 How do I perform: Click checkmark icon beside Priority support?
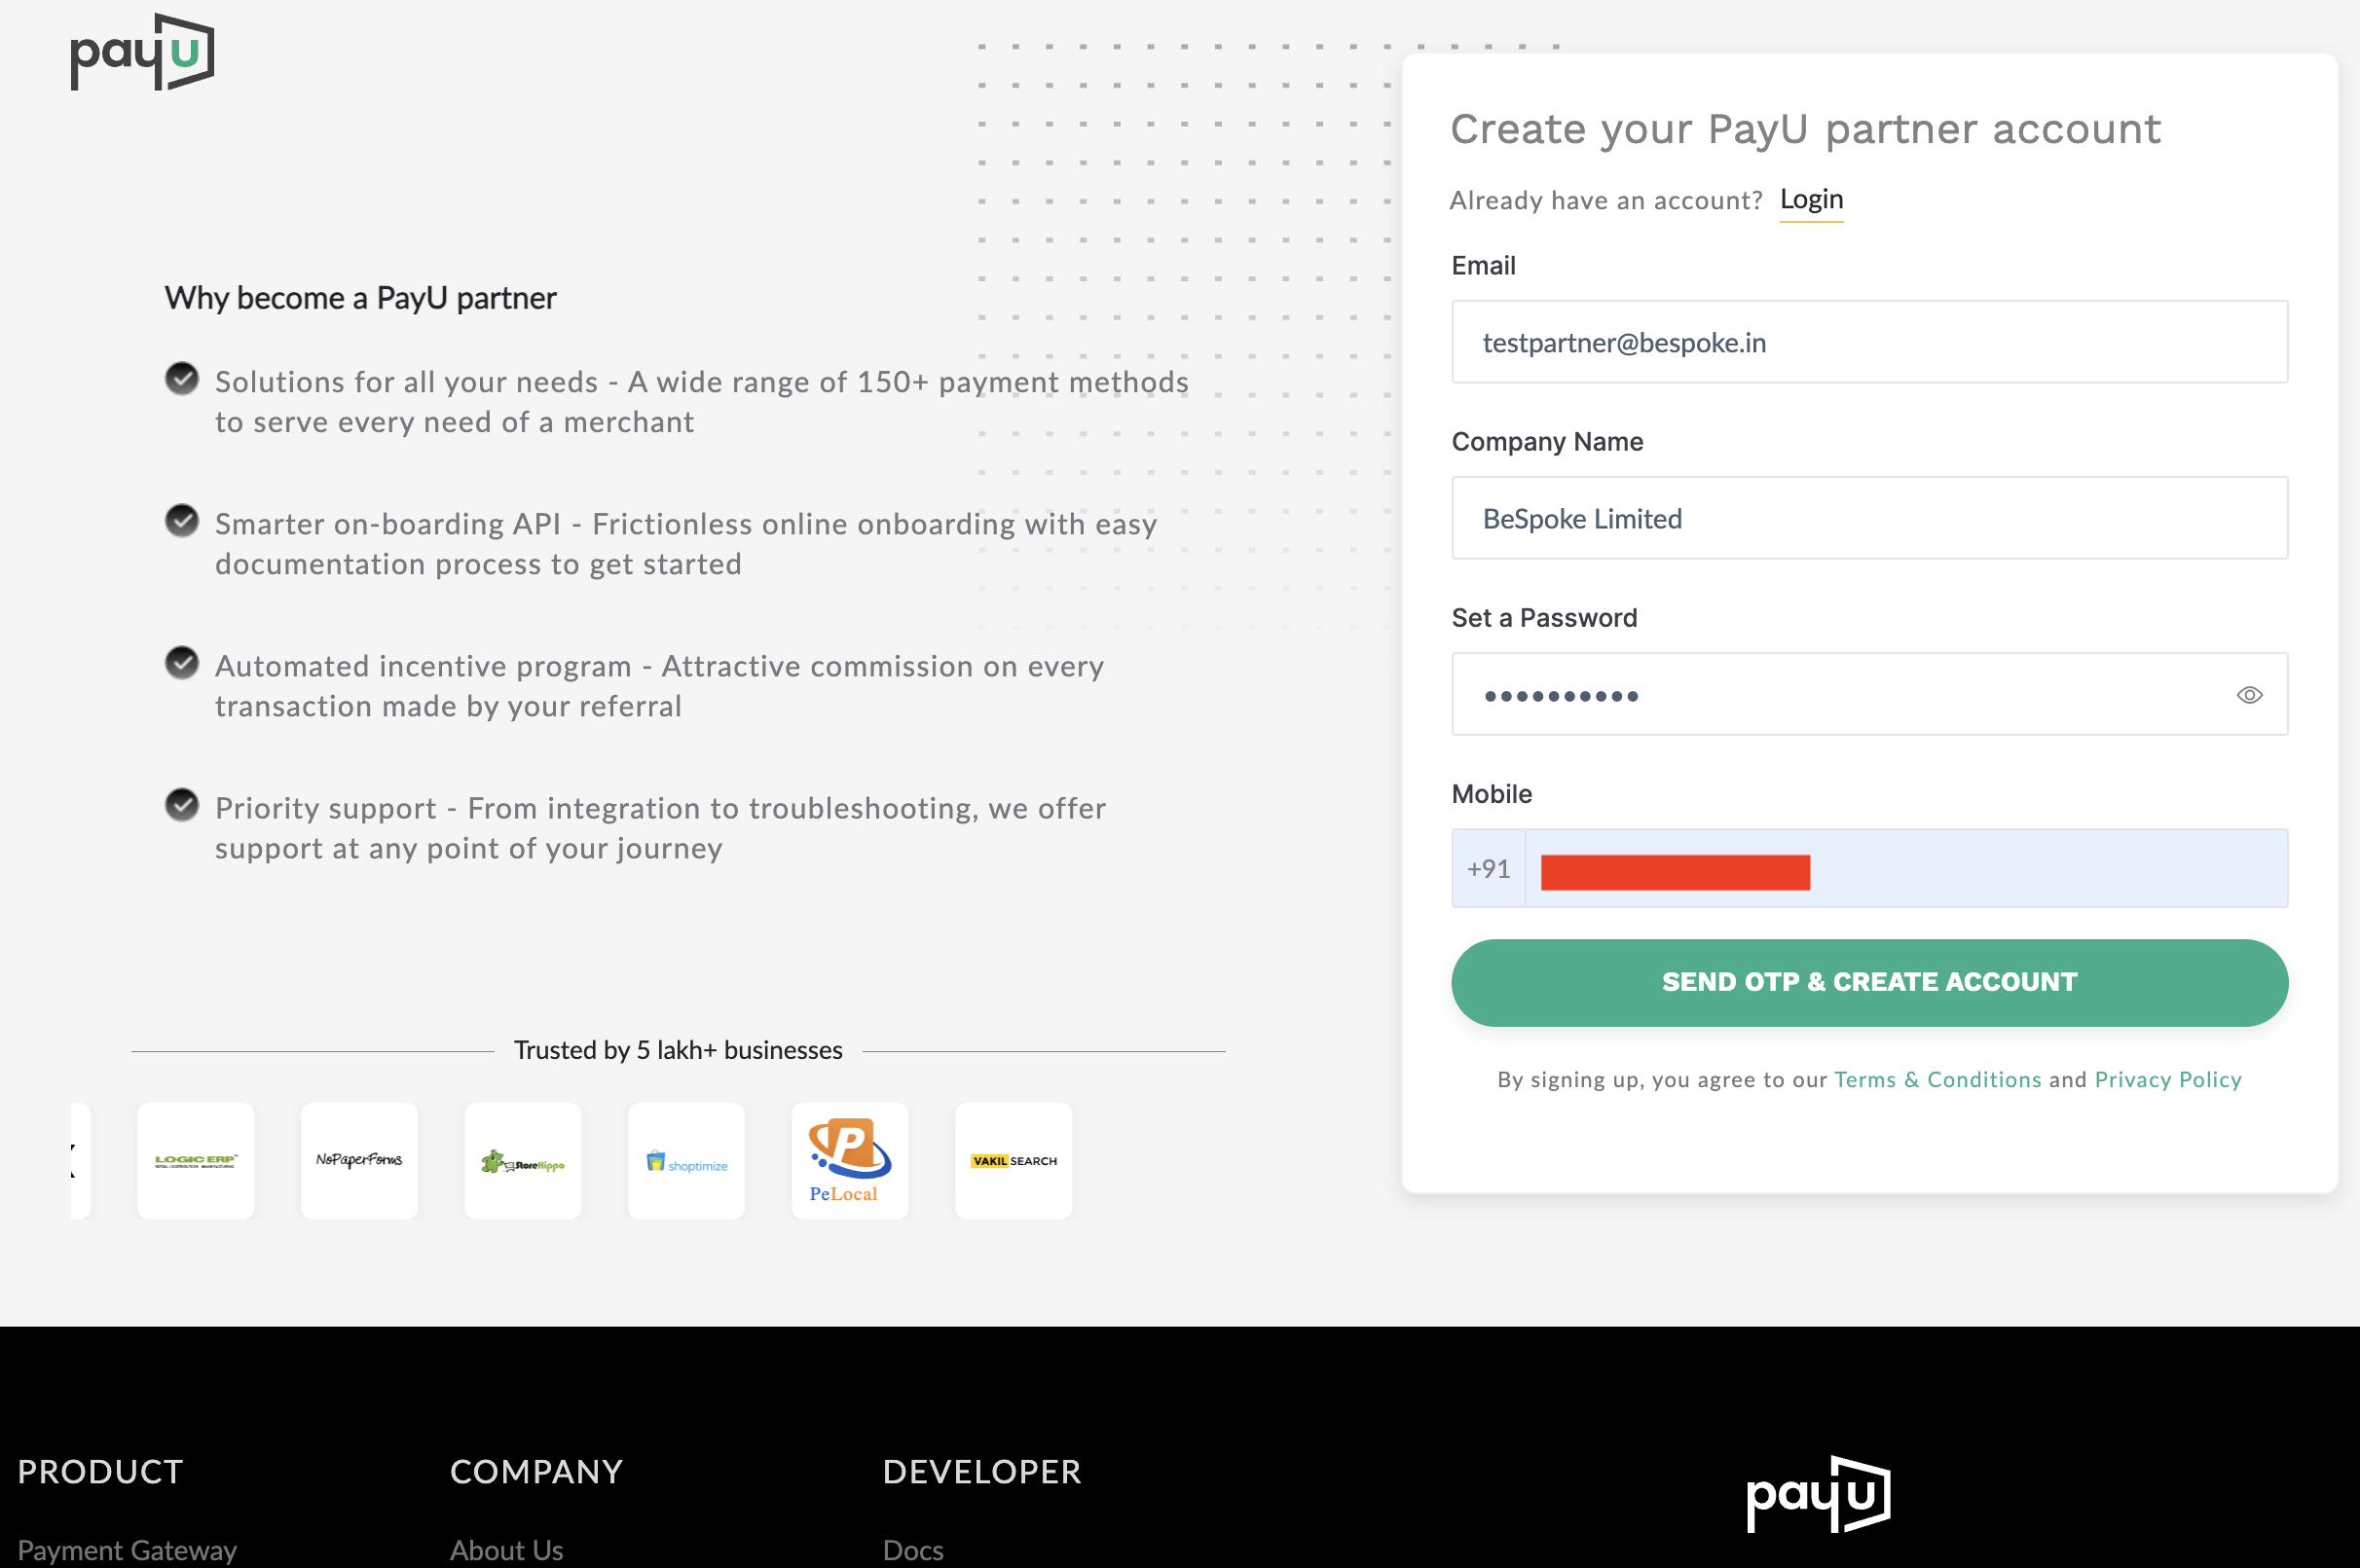click(182, 805)
